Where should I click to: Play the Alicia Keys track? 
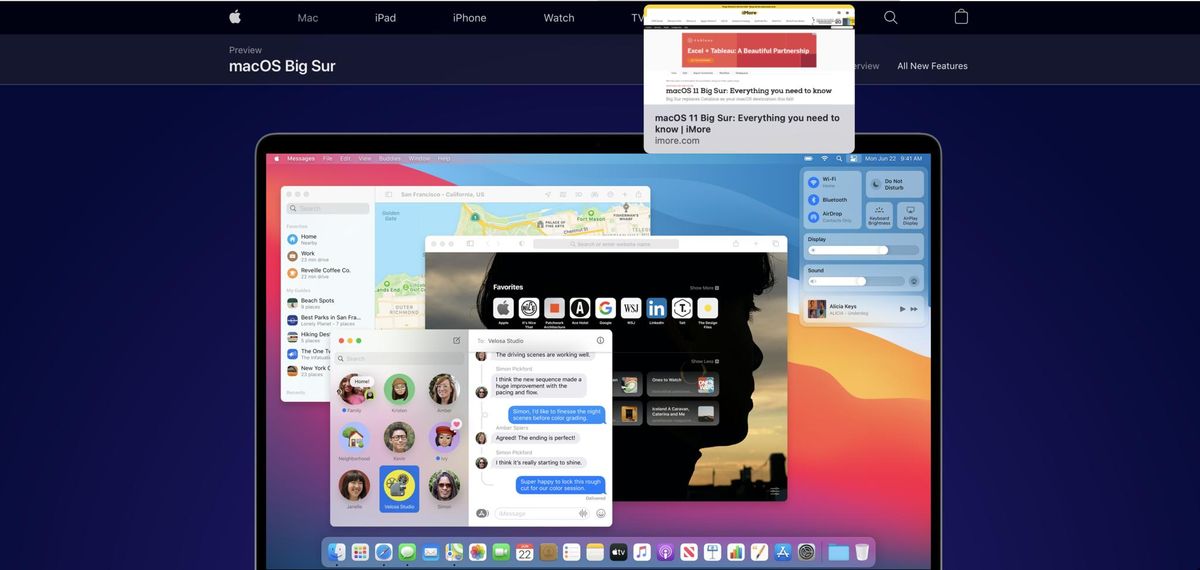pyautogui.click(x=903, y=309)
